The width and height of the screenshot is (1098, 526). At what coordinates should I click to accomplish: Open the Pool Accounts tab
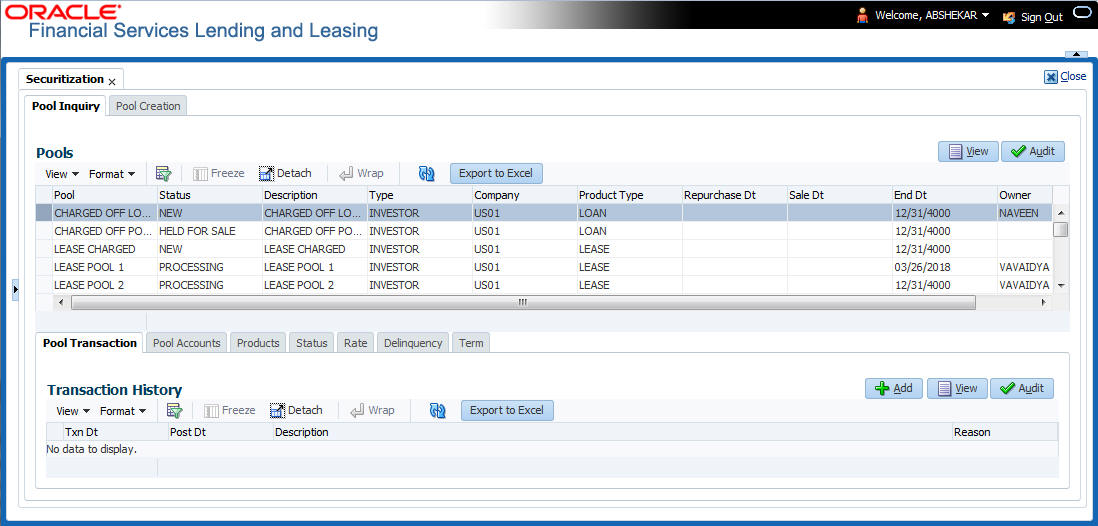point(186,343)
